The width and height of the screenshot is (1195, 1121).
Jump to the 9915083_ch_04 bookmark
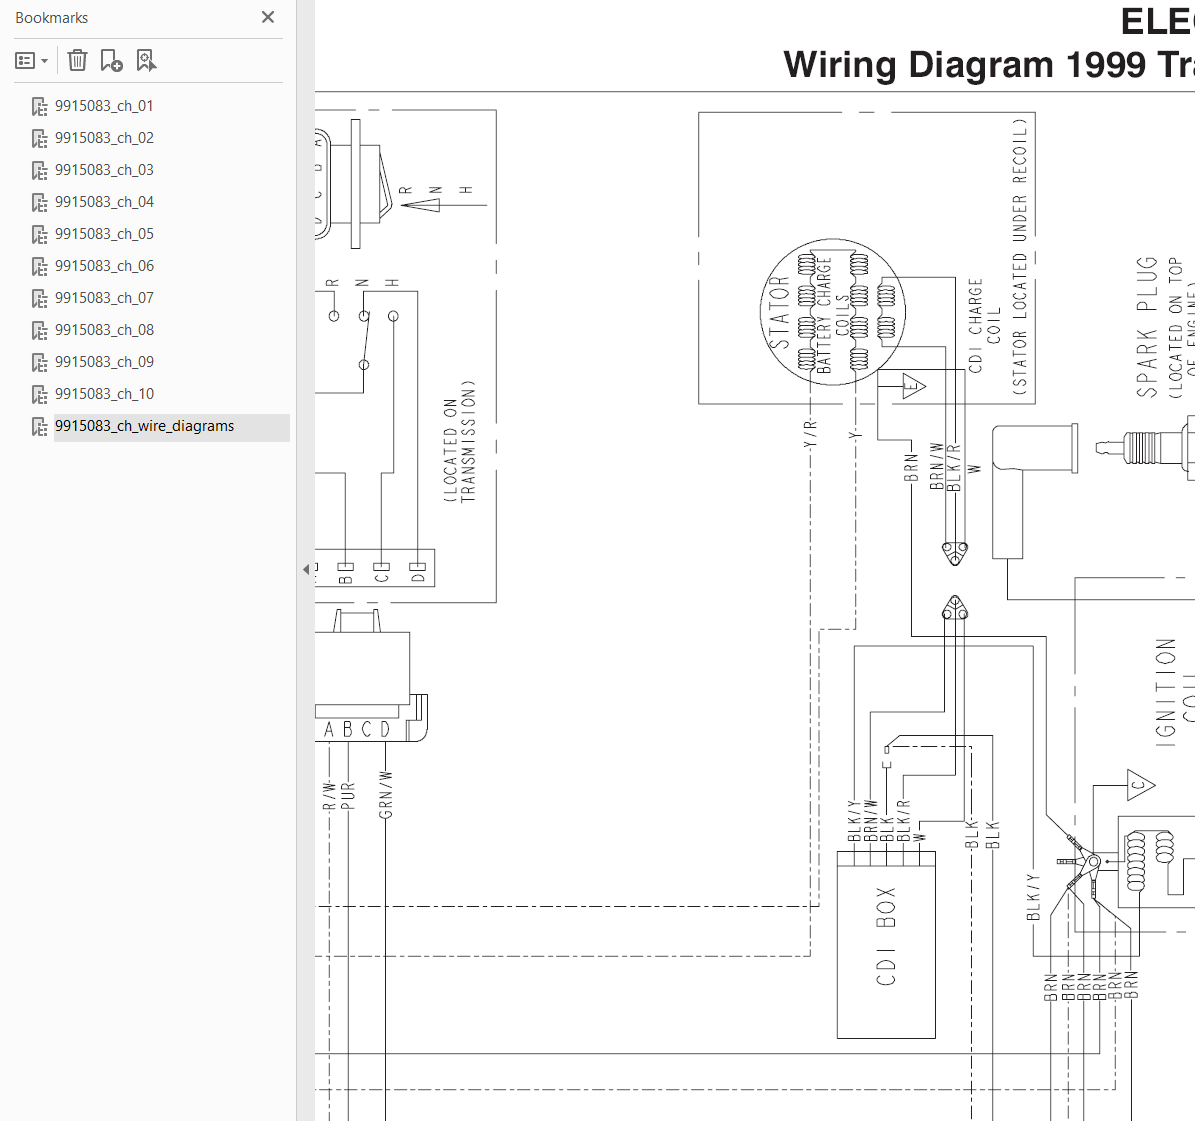point(104,202)
